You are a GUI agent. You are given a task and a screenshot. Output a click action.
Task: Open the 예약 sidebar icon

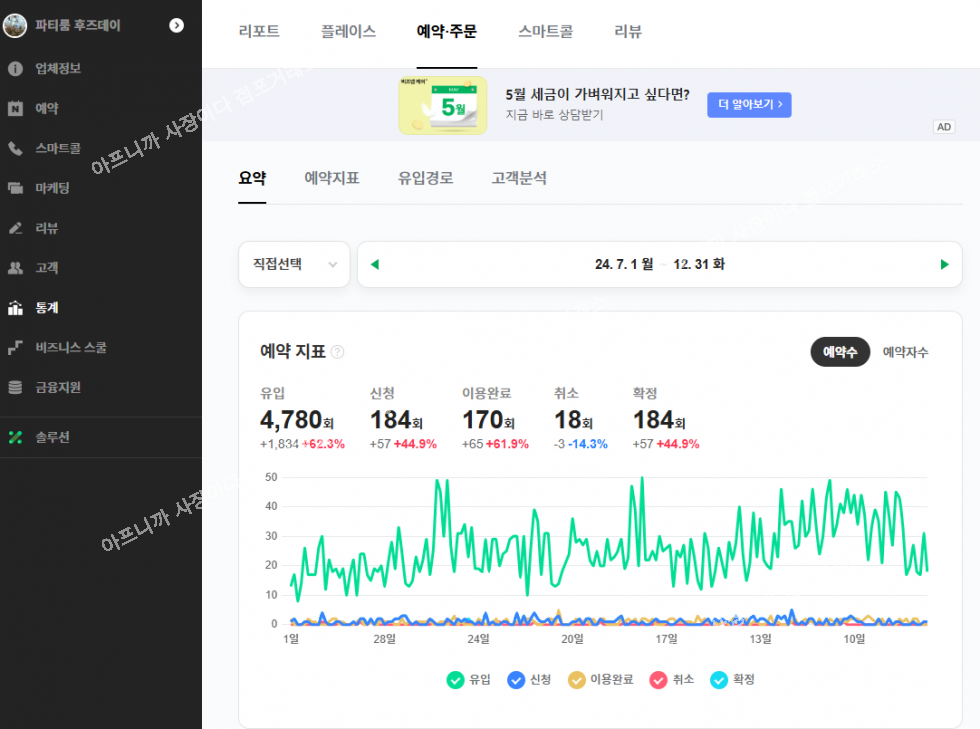pyautogui.click(x=15, y=109)
